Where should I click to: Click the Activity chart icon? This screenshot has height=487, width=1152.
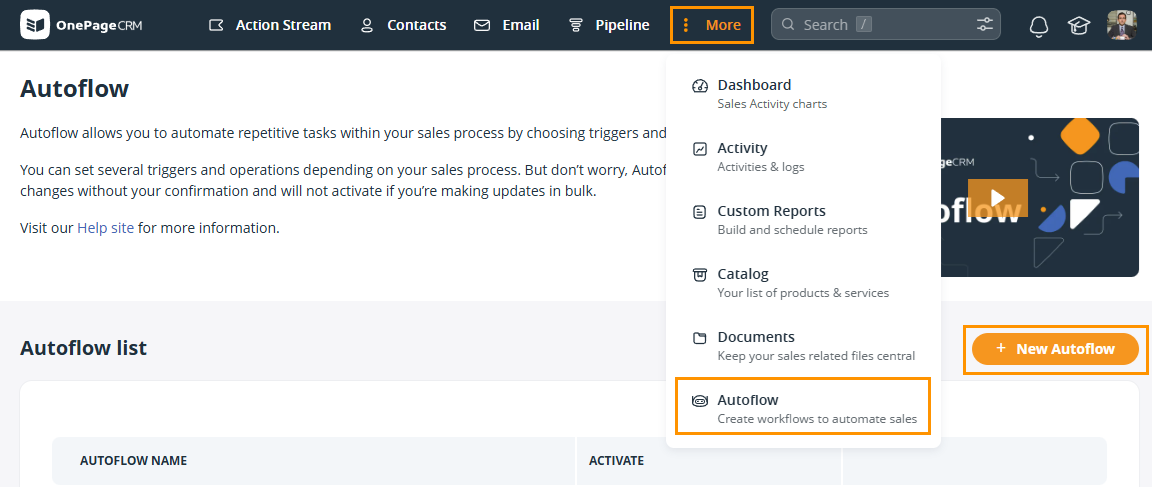[700, 149]
